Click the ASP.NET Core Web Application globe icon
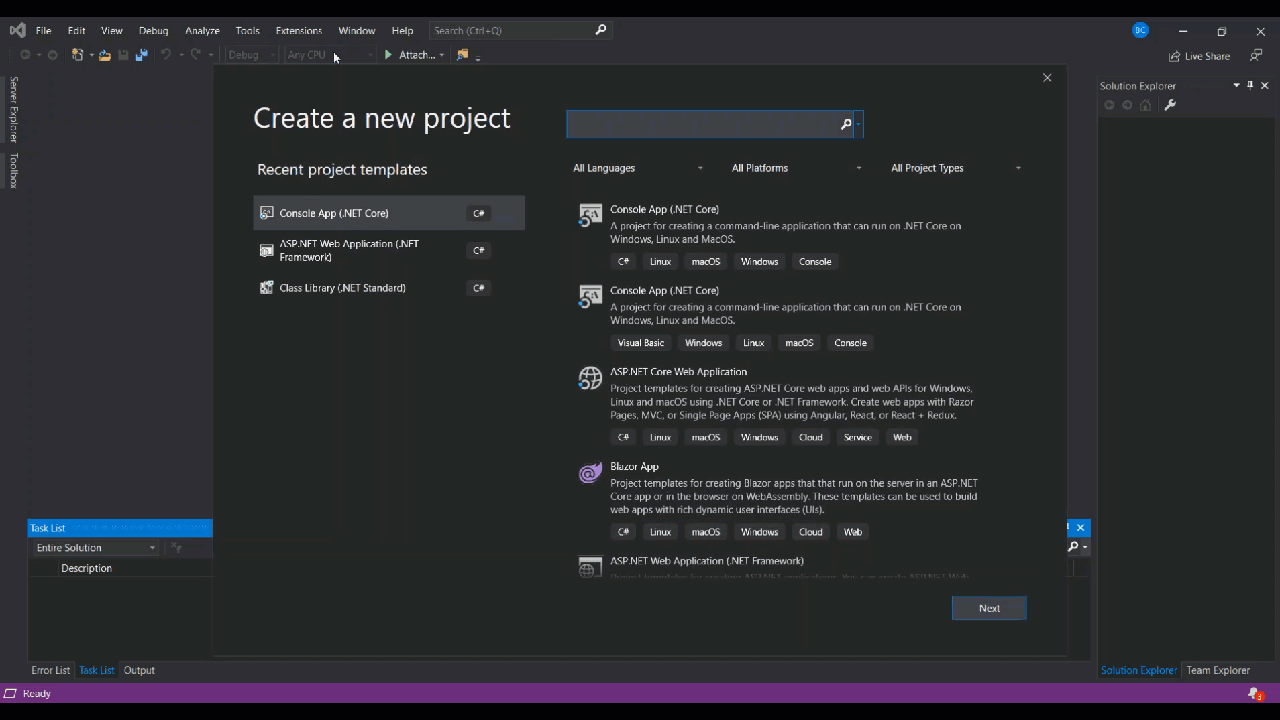Screen dimensions: 1280x720 click(x=590, y=378)
